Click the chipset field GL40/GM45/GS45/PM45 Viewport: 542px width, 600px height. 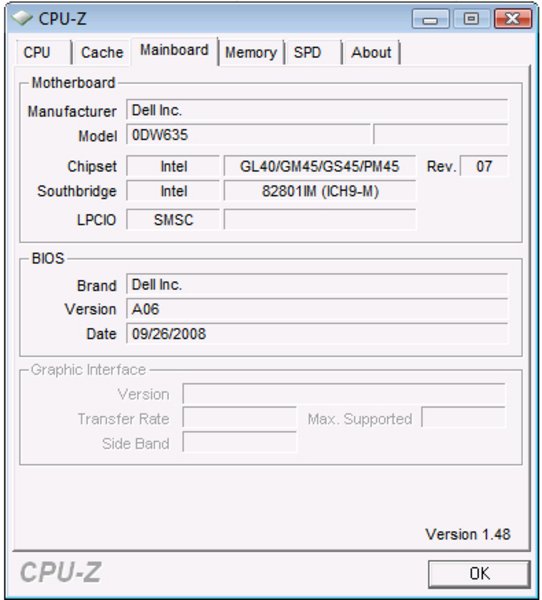click(x=320, y=166)
